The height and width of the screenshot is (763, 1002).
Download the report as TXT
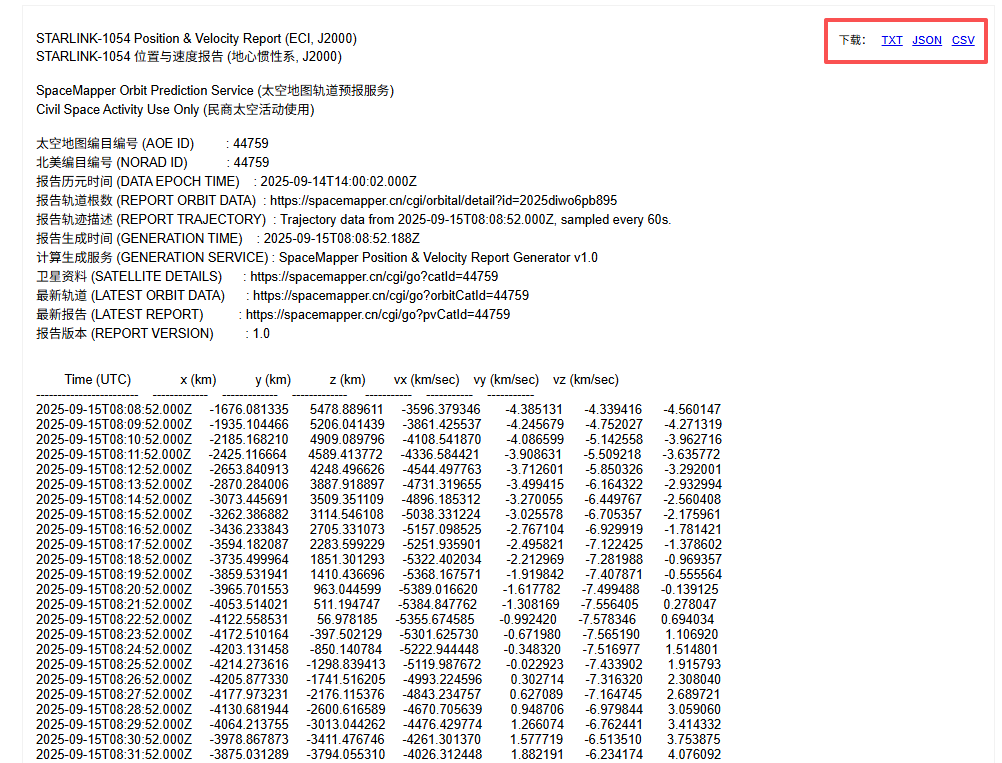891,40
